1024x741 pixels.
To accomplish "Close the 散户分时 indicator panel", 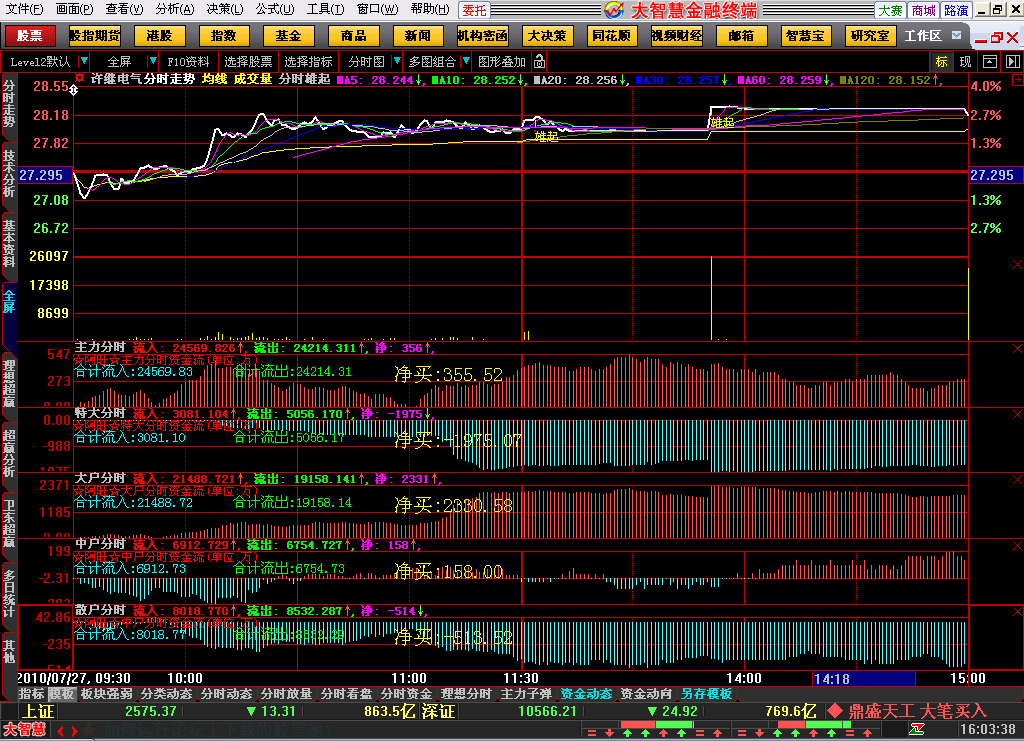I will tap(1017, 612).
